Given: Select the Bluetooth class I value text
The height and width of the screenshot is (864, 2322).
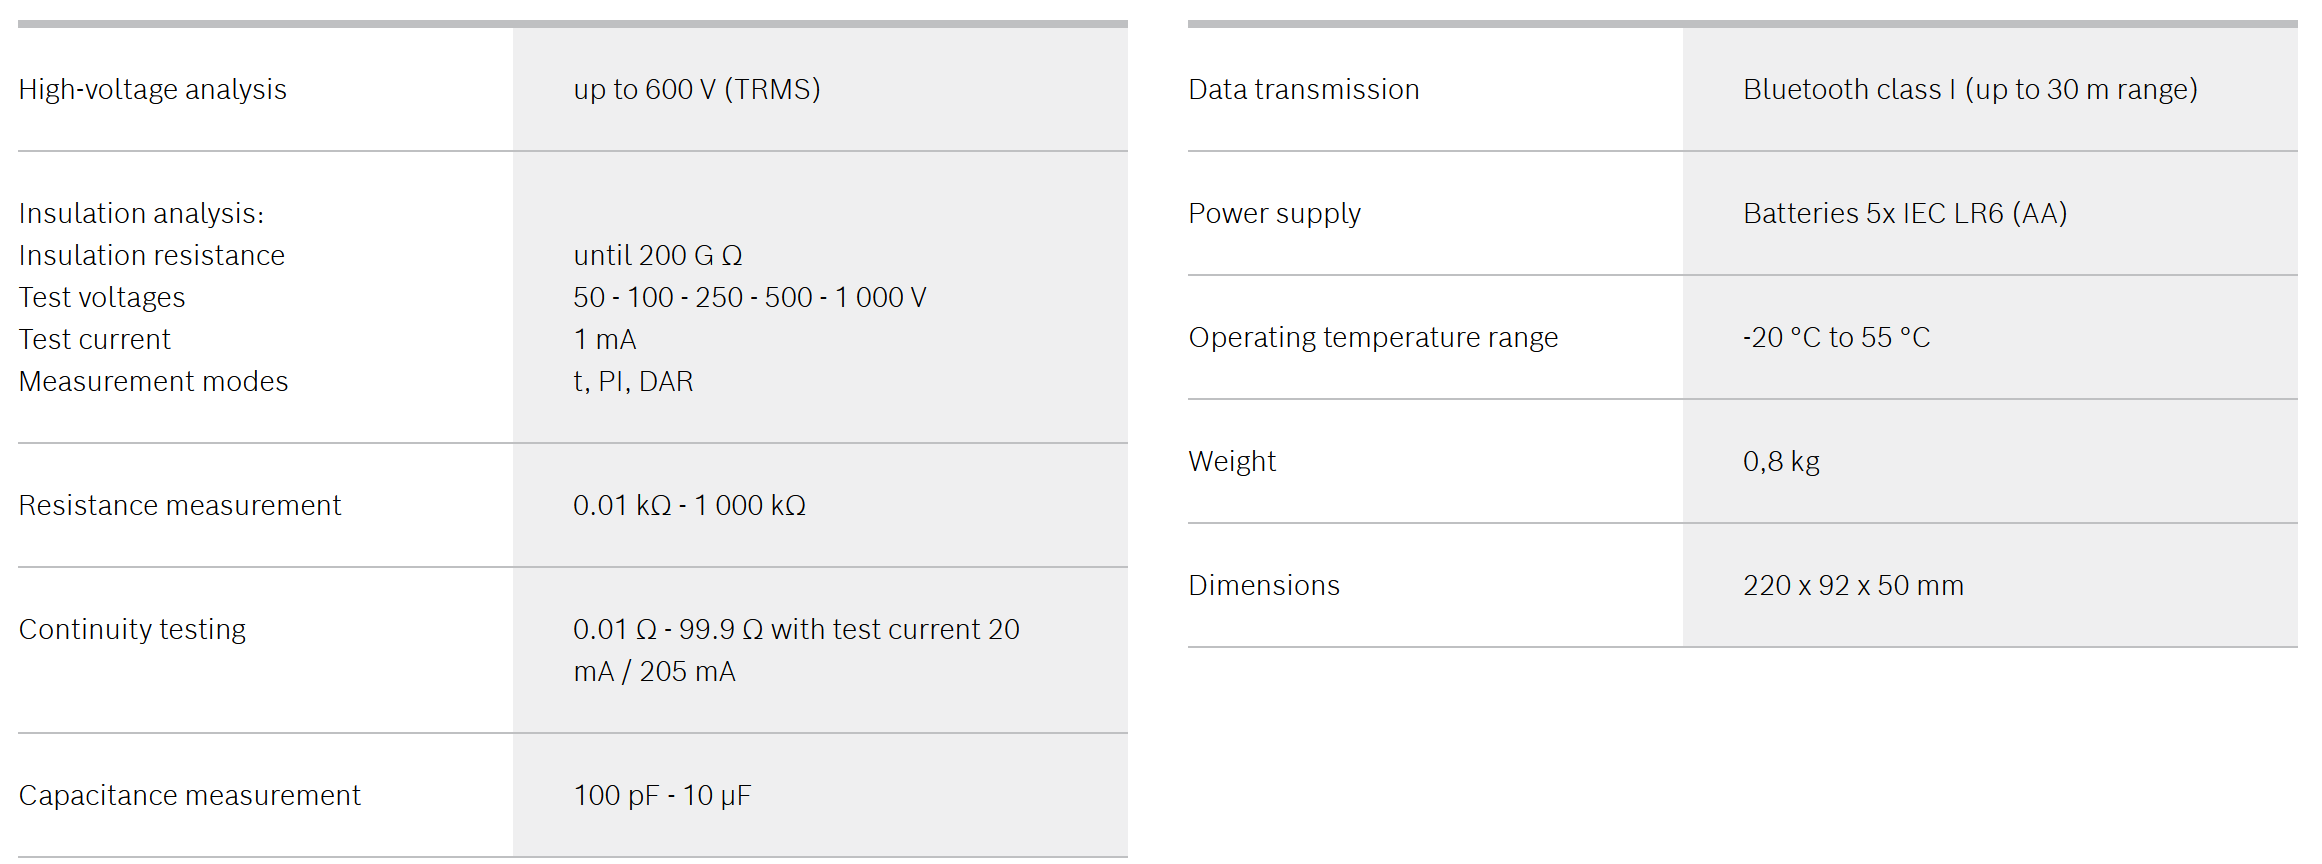Looking at the screenshot, I should tap(1969, 90).
